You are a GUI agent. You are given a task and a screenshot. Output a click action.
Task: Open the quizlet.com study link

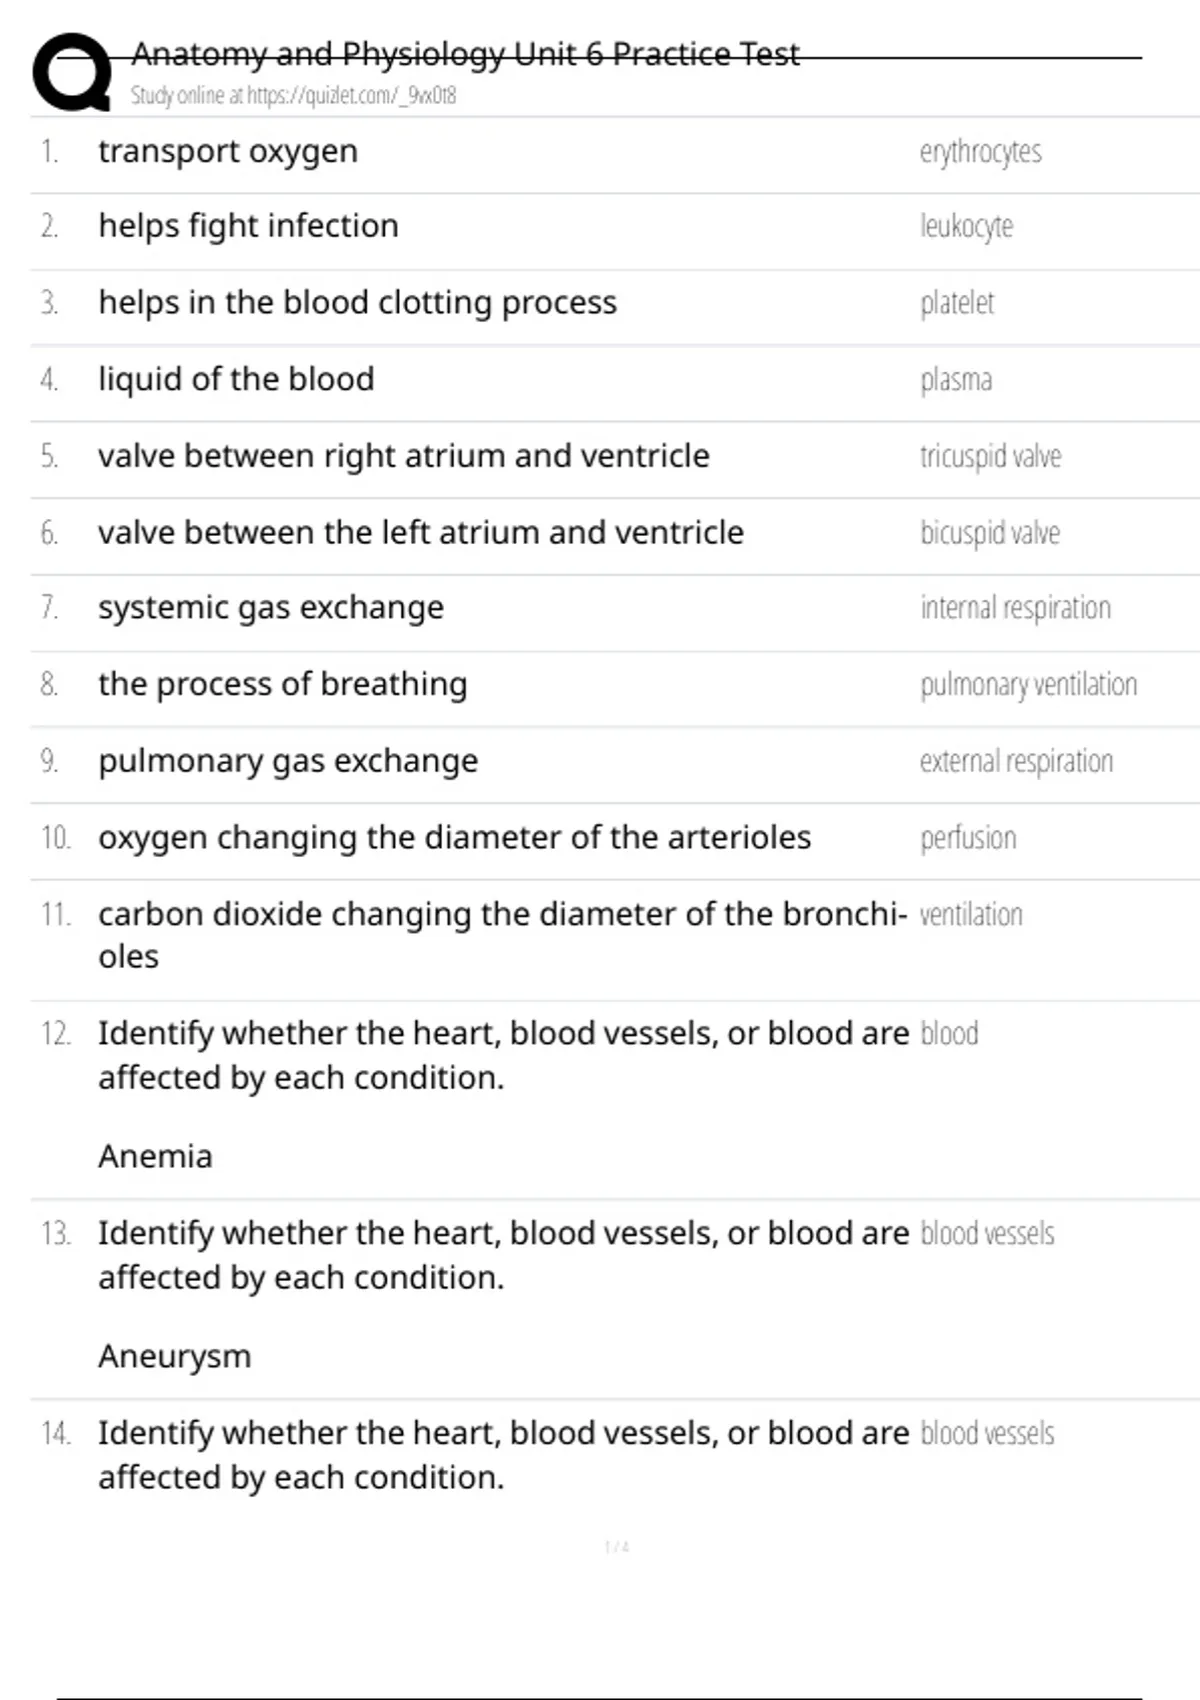(x=293, y=96)
